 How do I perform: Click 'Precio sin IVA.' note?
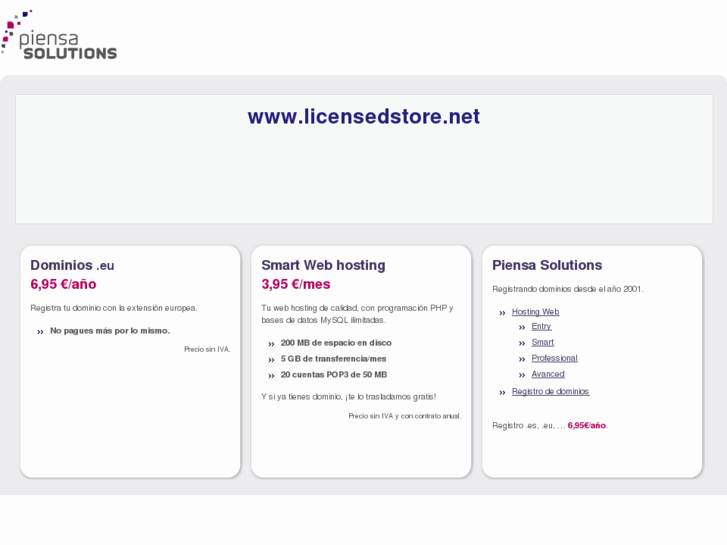pyautogui.click(x=207, y=349)
